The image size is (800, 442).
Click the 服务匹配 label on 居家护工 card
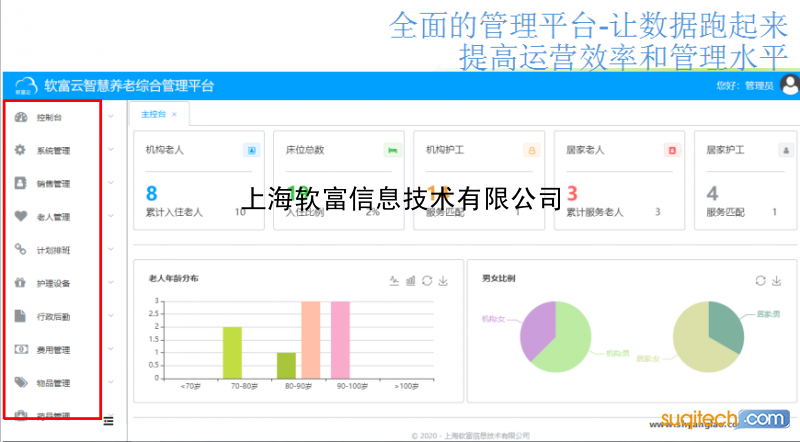coord(726,212)
